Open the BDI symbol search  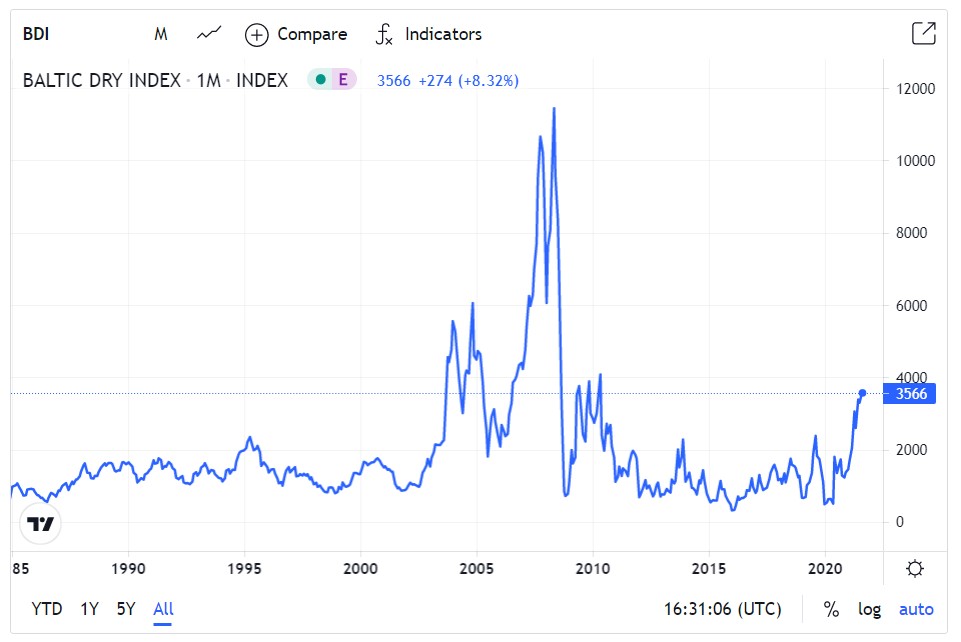36,34
